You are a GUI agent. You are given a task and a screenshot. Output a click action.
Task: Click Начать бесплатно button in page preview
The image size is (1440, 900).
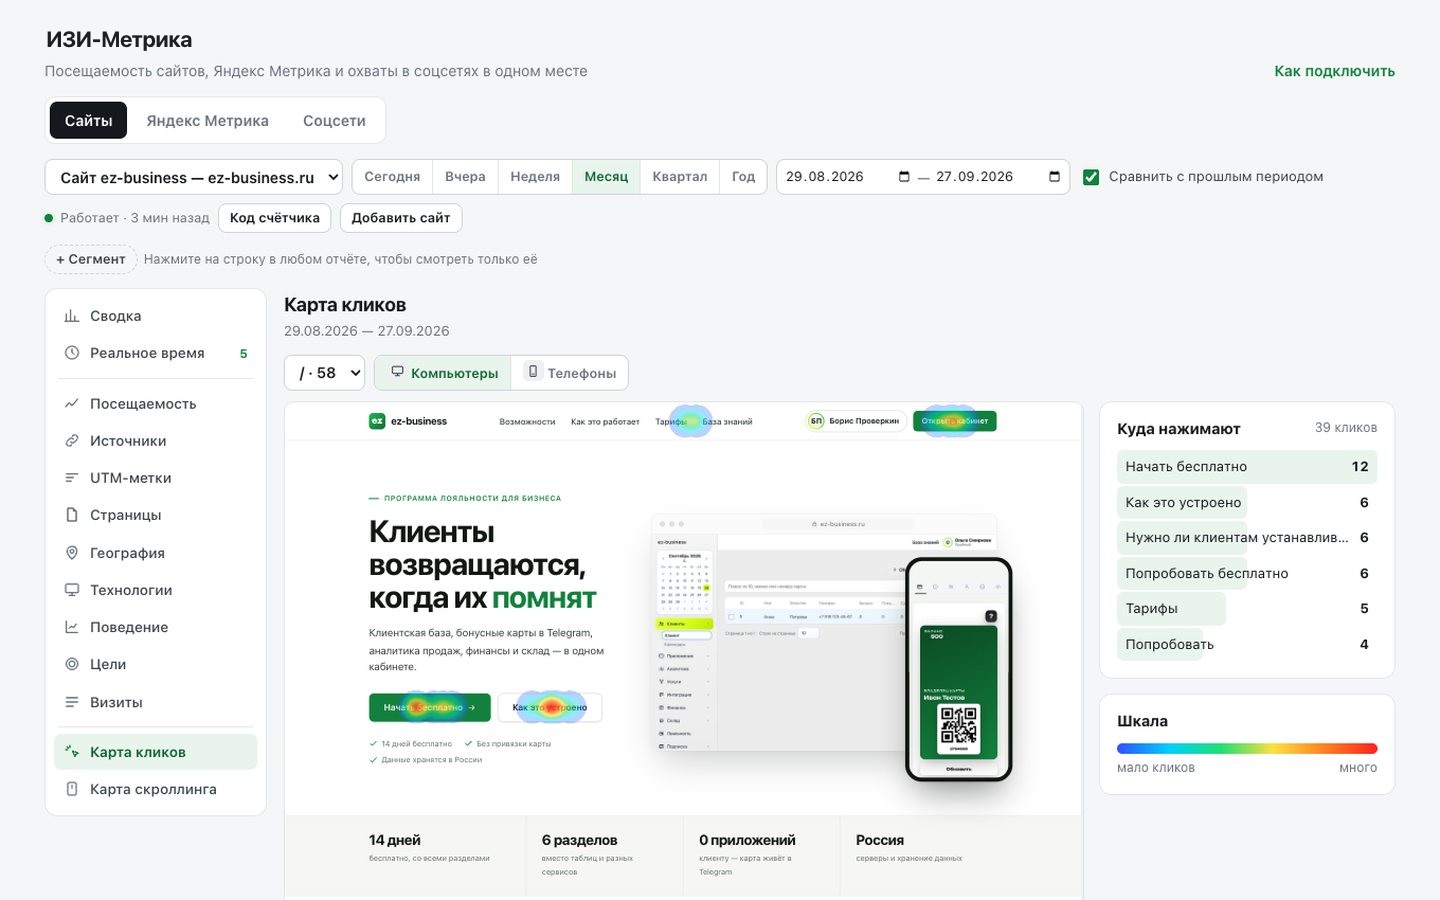coord(430,707)
